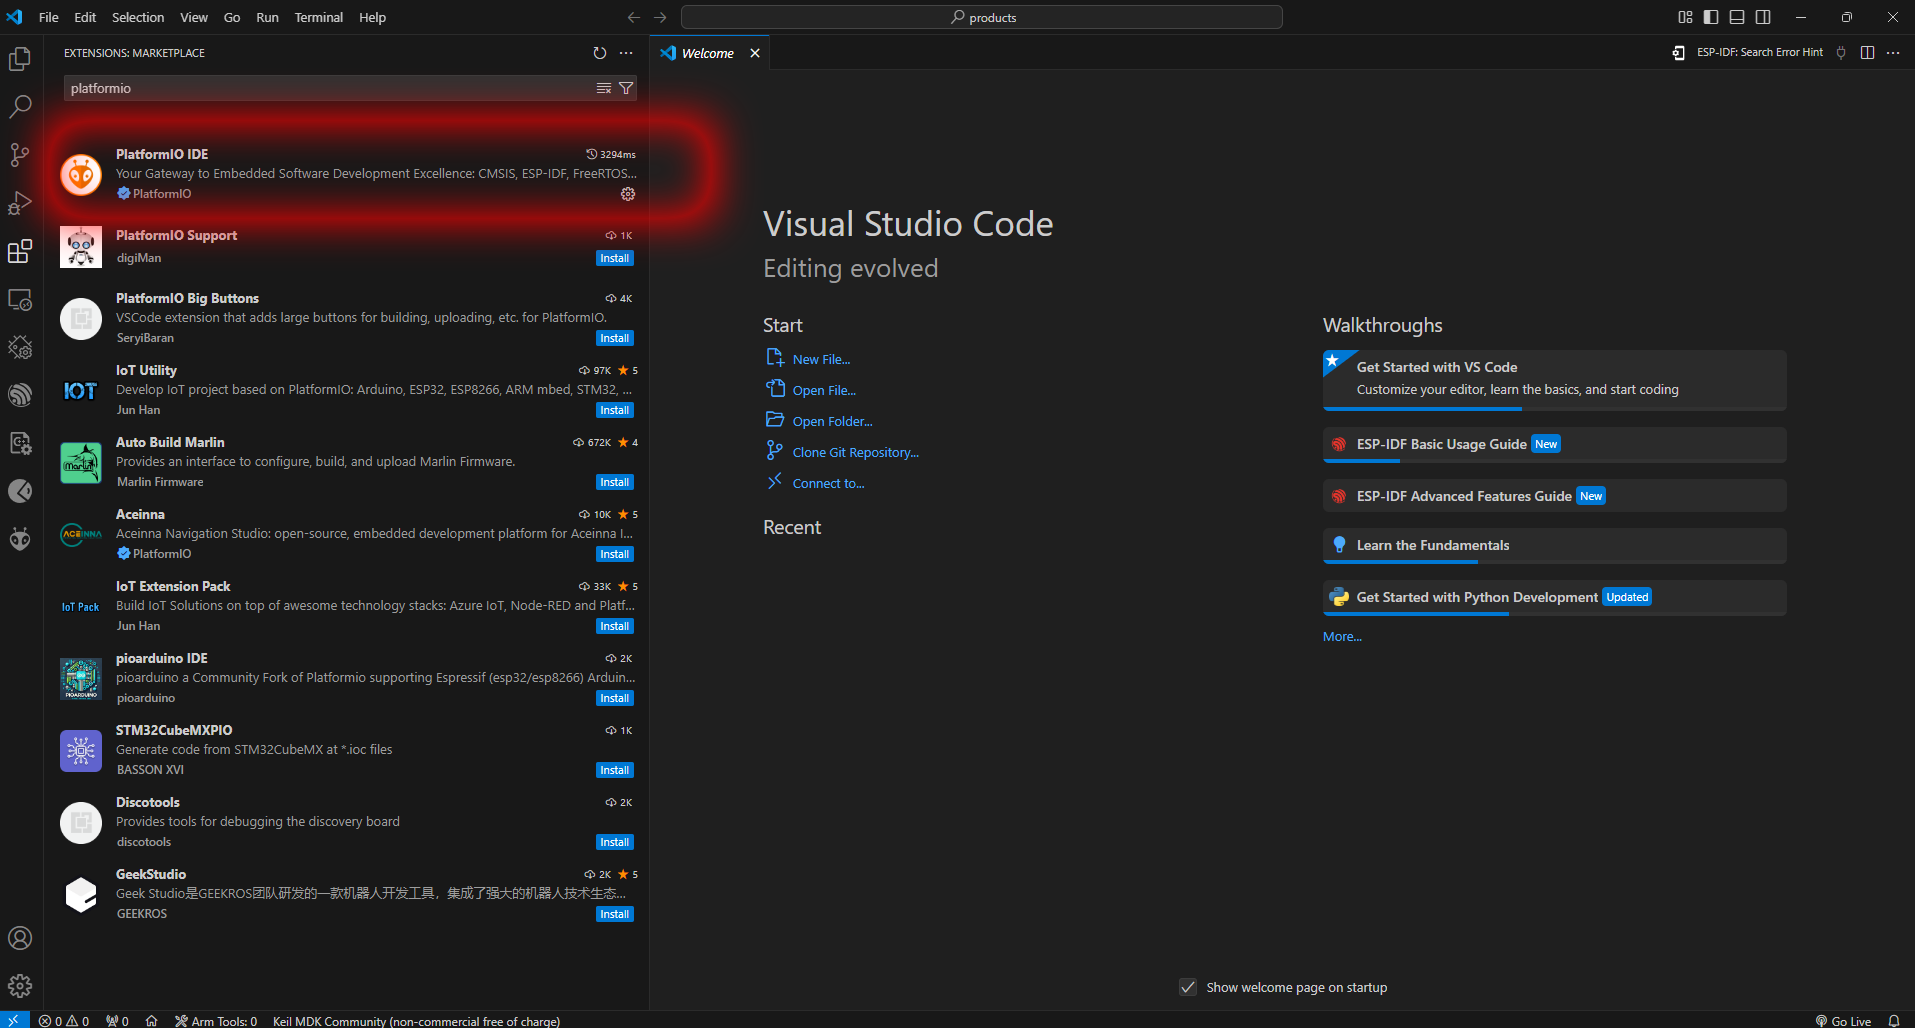Click the Open Folder... link
1915x1028 pixels.
(x=832, y=421)
